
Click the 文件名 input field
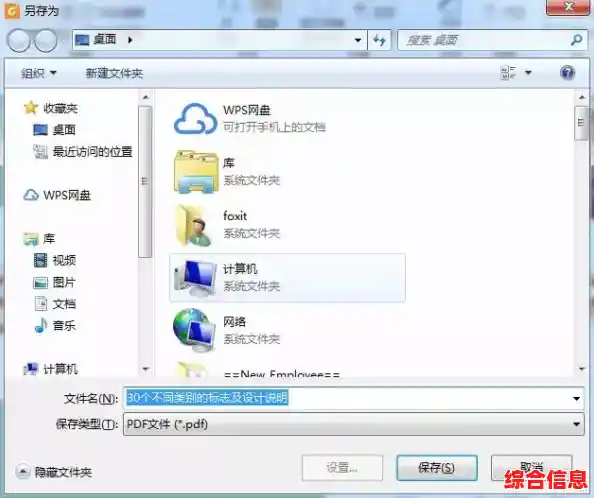click(x=354, y=398)
